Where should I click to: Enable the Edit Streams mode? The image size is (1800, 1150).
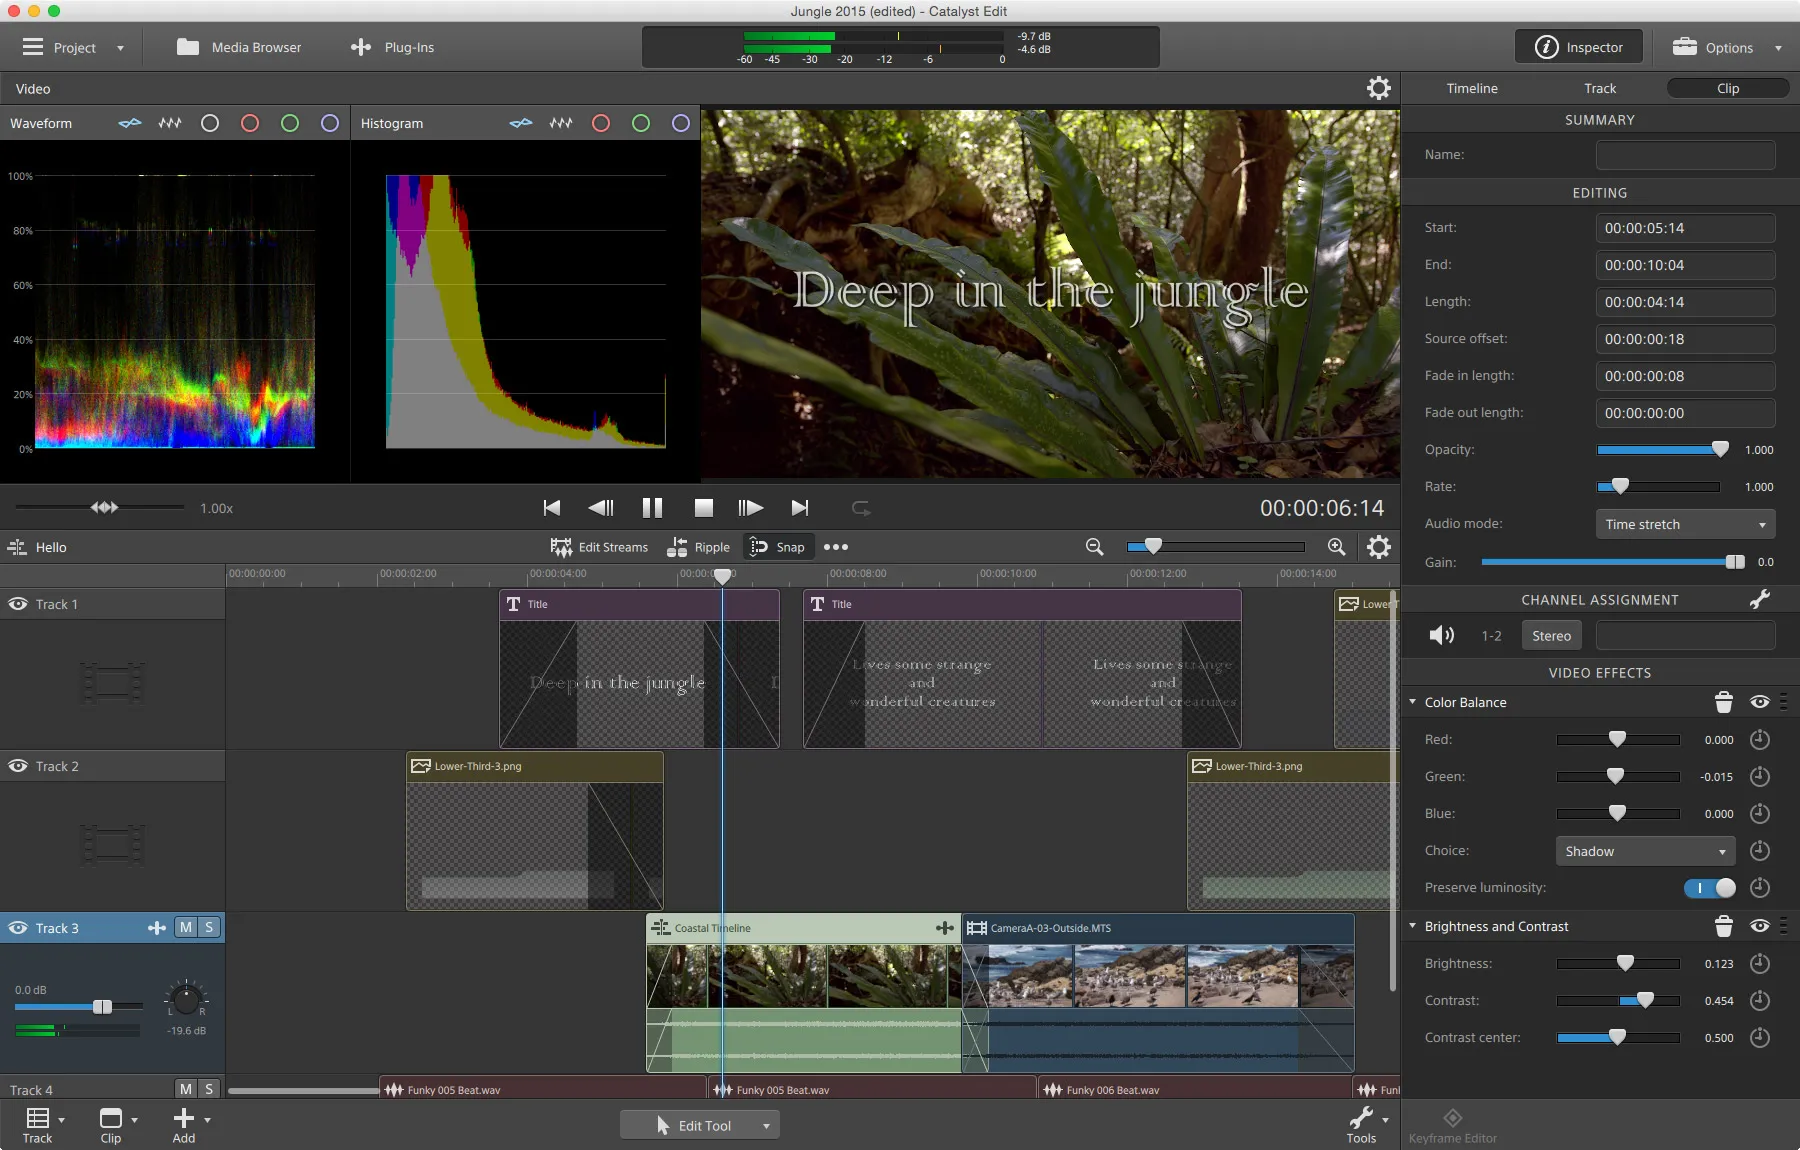[598, 547]
